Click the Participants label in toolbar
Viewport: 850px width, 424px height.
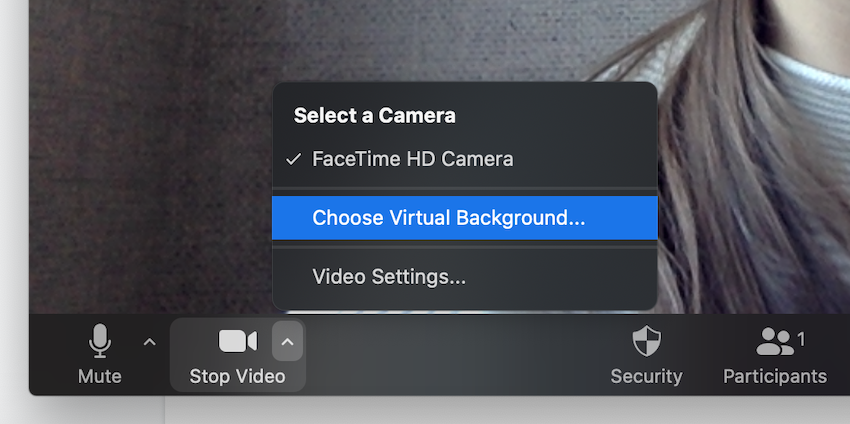coord(775,376)
